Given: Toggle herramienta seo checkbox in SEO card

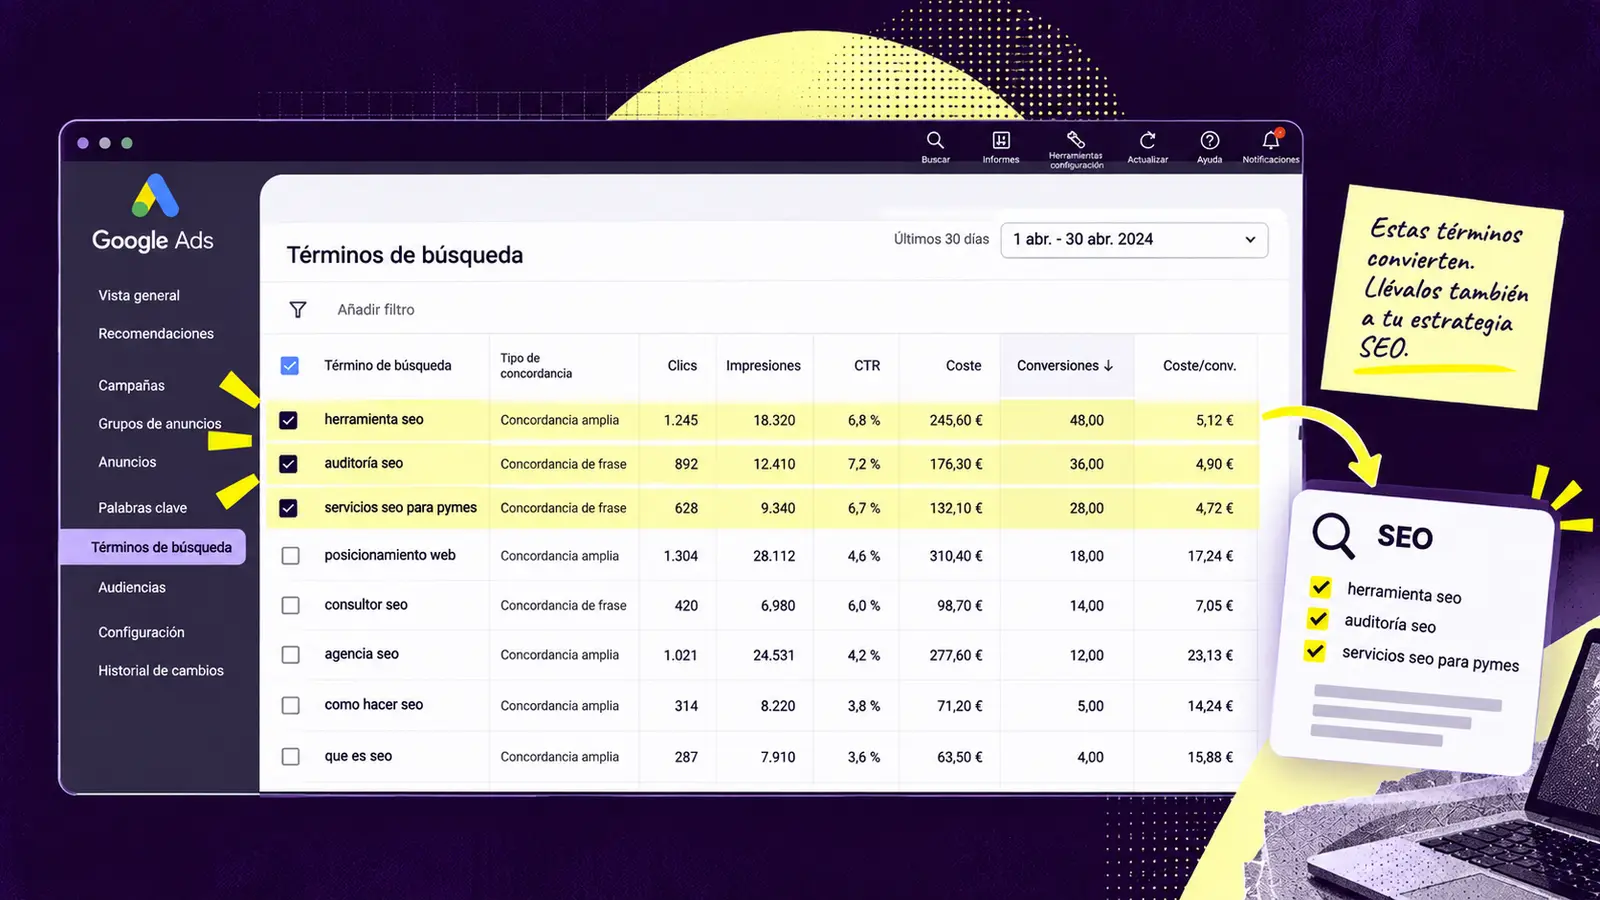Looking at the screenshot, I should [x=1320, y=587].
